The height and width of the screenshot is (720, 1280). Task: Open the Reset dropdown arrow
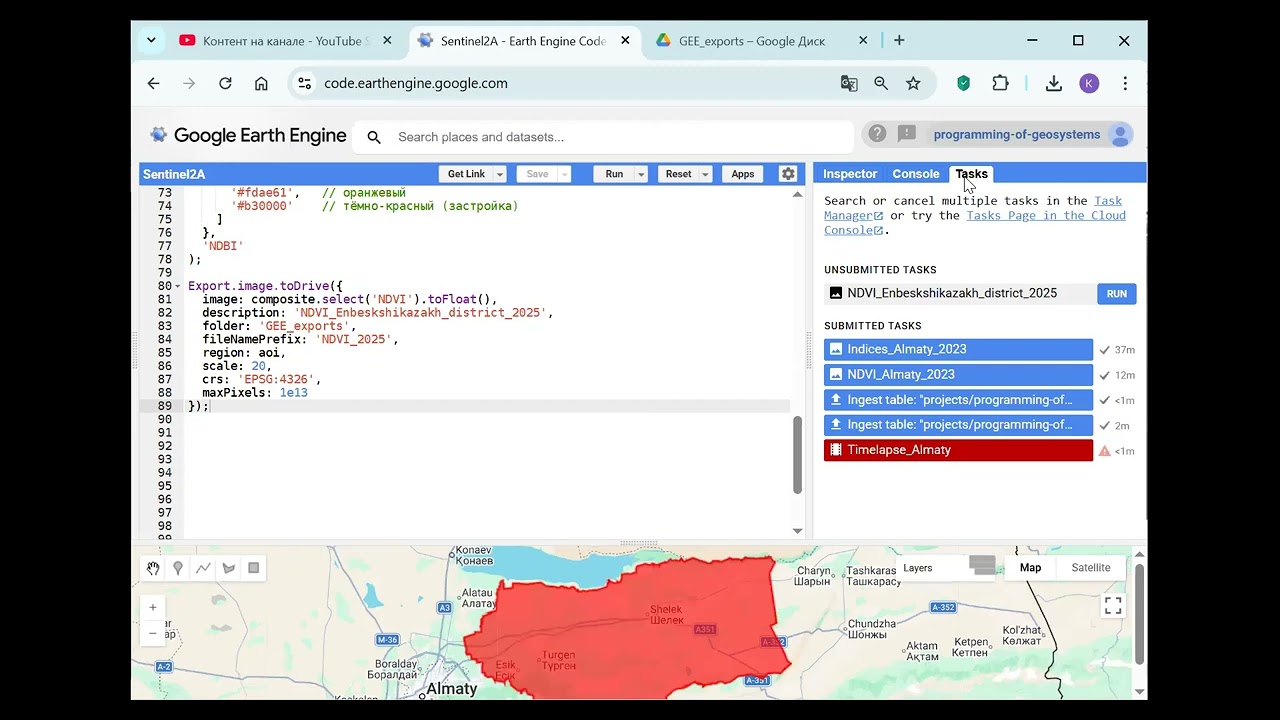pyautogui.click(x=705, y=174)
